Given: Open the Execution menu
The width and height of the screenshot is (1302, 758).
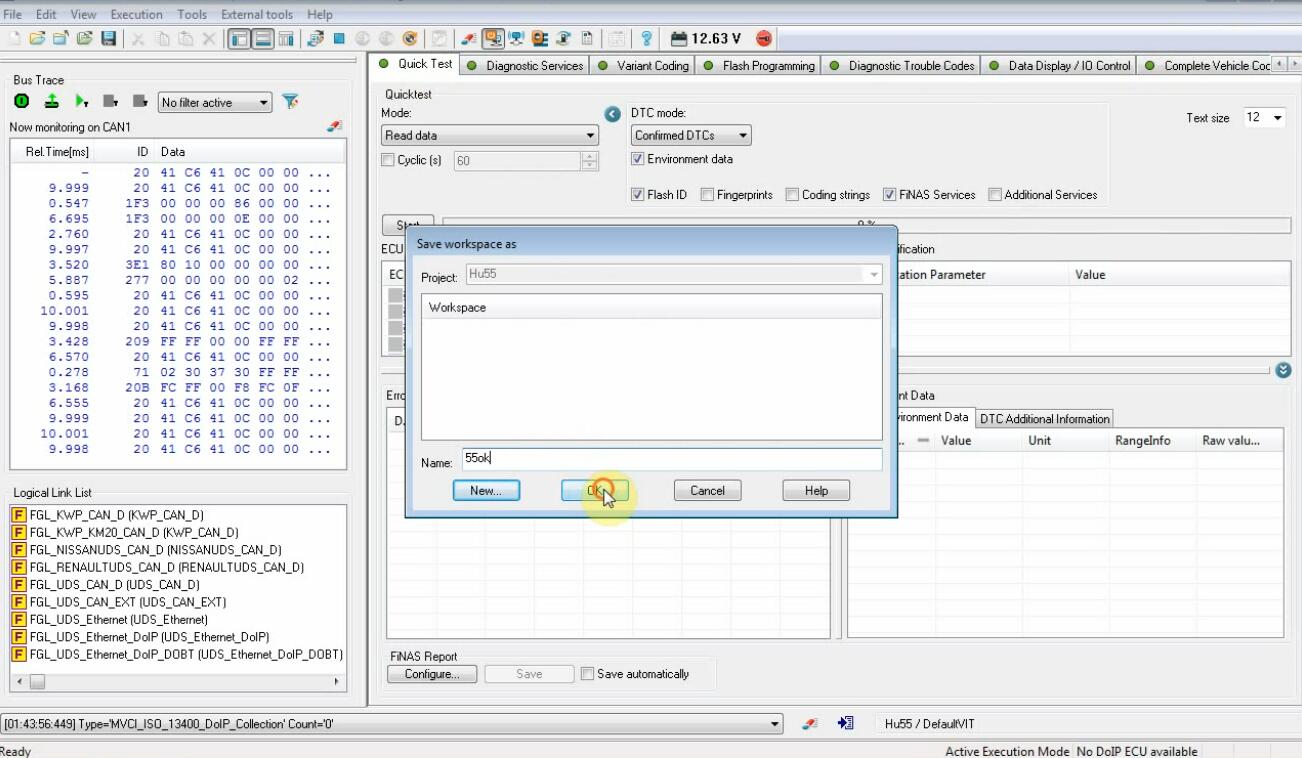Looking at the screenshot, I should [136, 14].
